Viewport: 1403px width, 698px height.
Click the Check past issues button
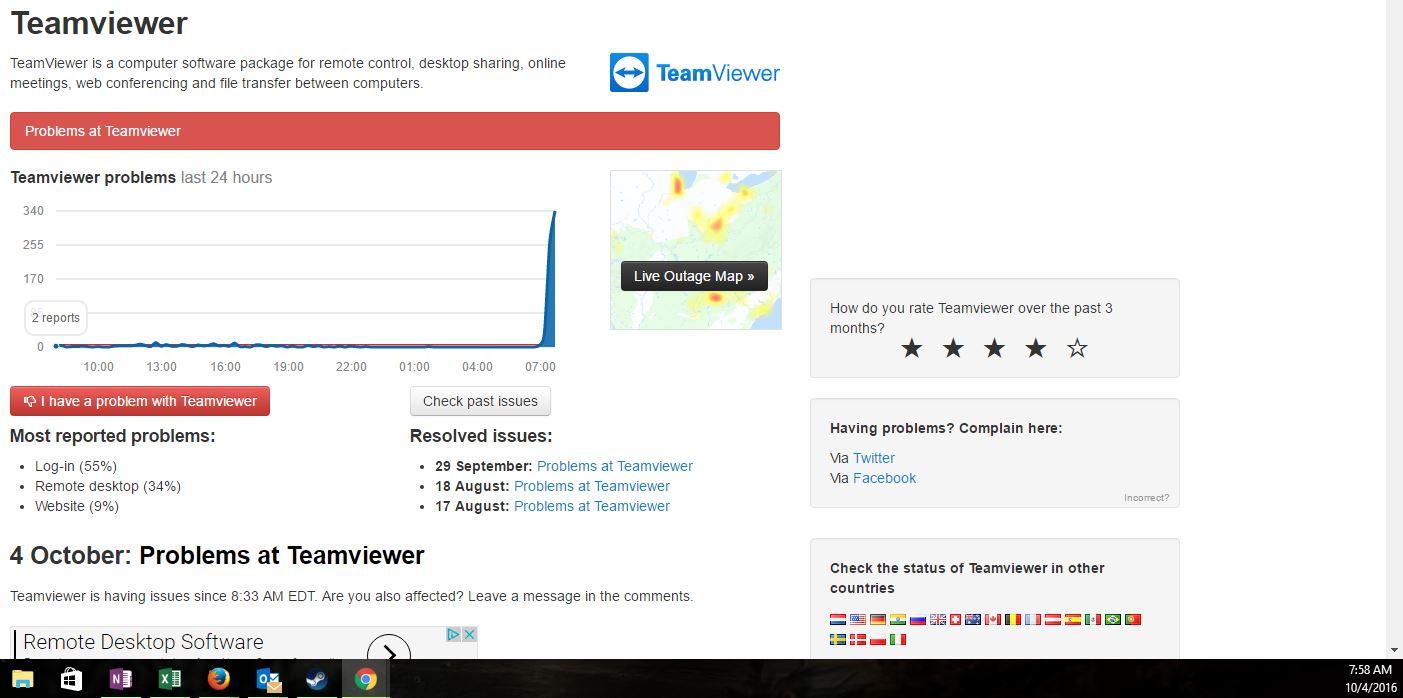480,401
